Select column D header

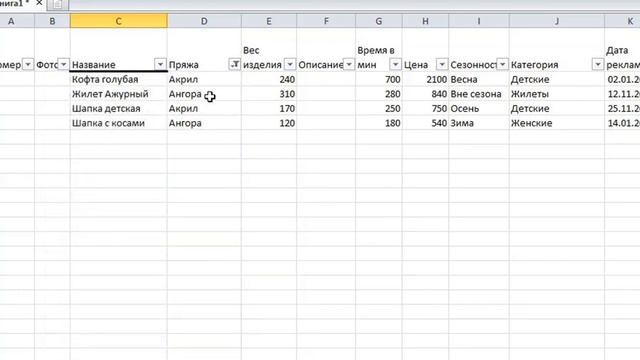pyautogui.click(x=204, y=21)
